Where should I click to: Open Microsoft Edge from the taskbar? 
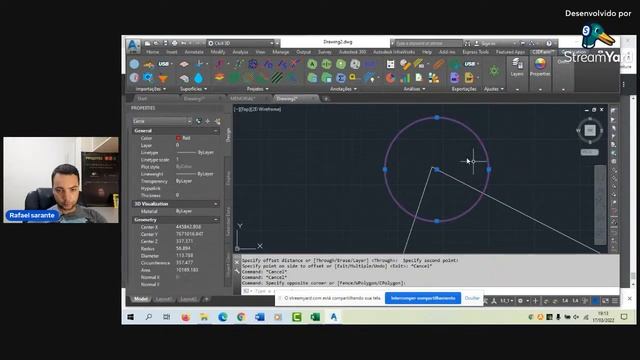coord(223,317)
